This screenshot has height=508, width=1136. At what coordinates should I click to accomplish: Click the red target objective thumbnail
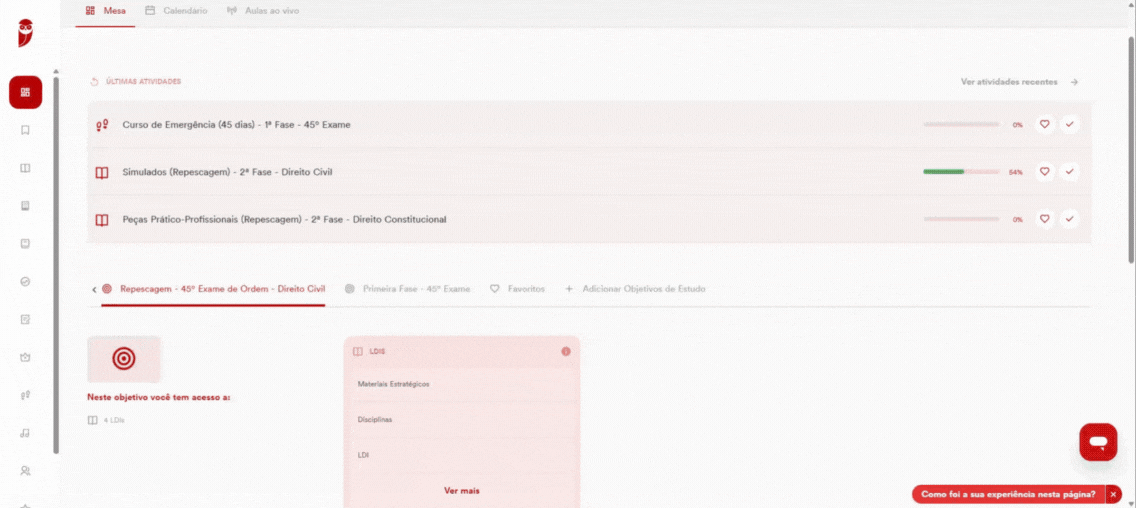[x=124, y=359]
